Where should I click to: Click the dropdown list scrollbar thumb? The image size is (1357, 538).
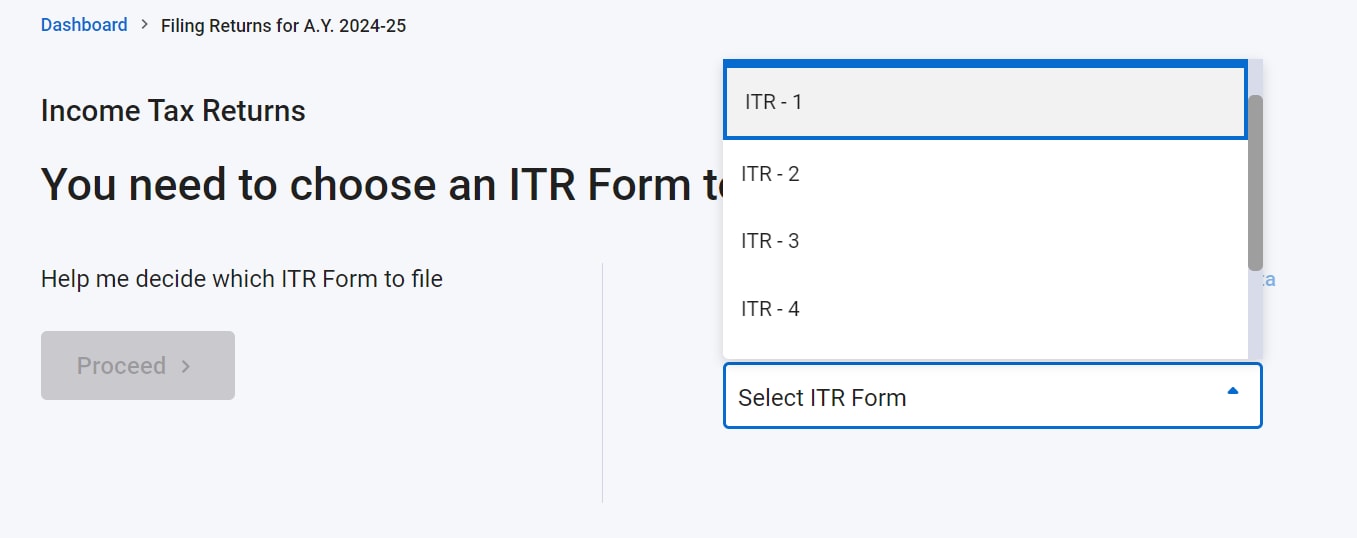click(x=1255, y=182)
